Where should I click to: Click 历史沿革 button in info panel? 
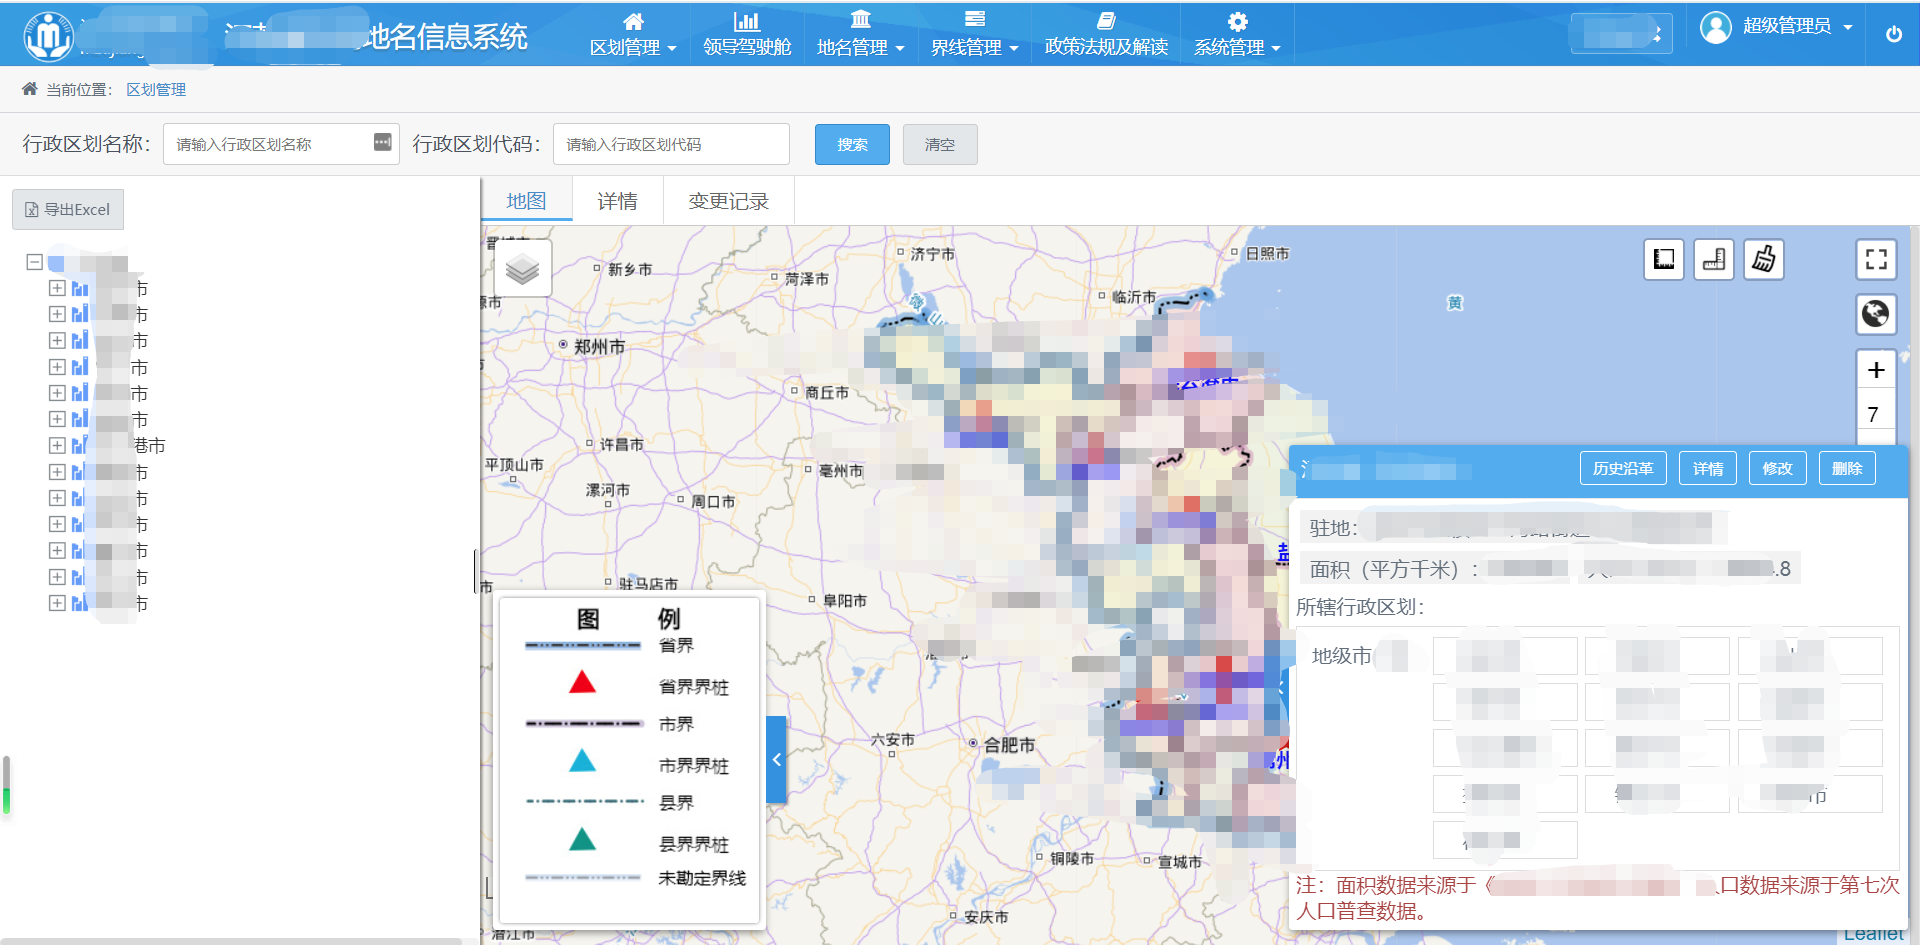coord(1623,468)
